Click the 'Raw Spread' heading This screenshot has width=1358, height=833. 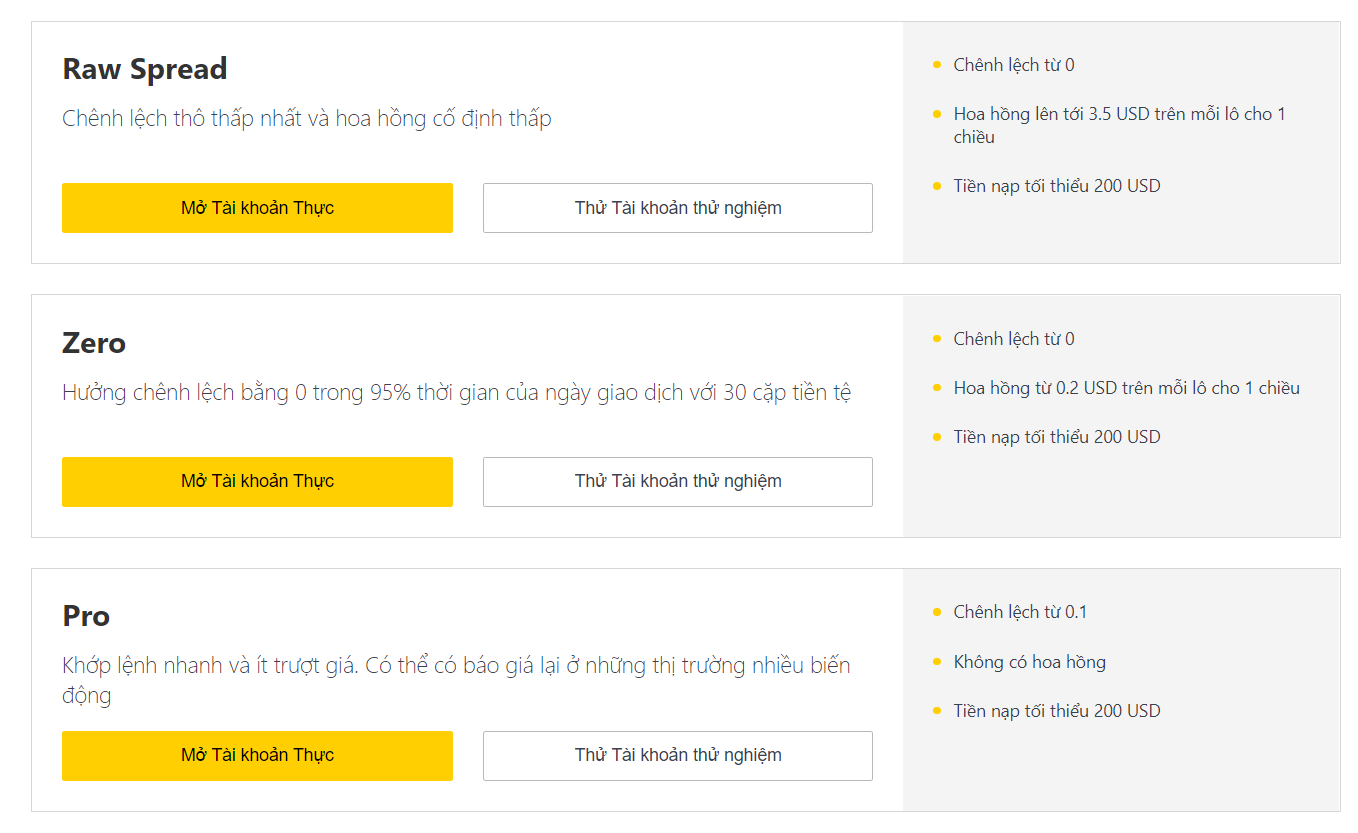point(145,69)
